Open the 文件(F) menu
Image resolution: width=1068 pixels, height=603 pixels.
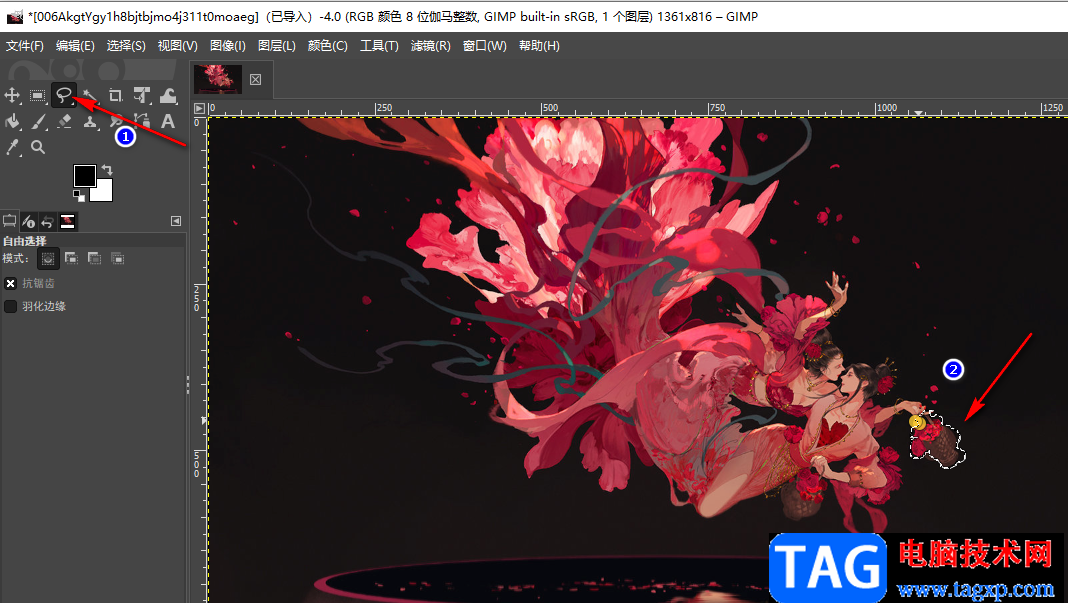pos(25,46)
